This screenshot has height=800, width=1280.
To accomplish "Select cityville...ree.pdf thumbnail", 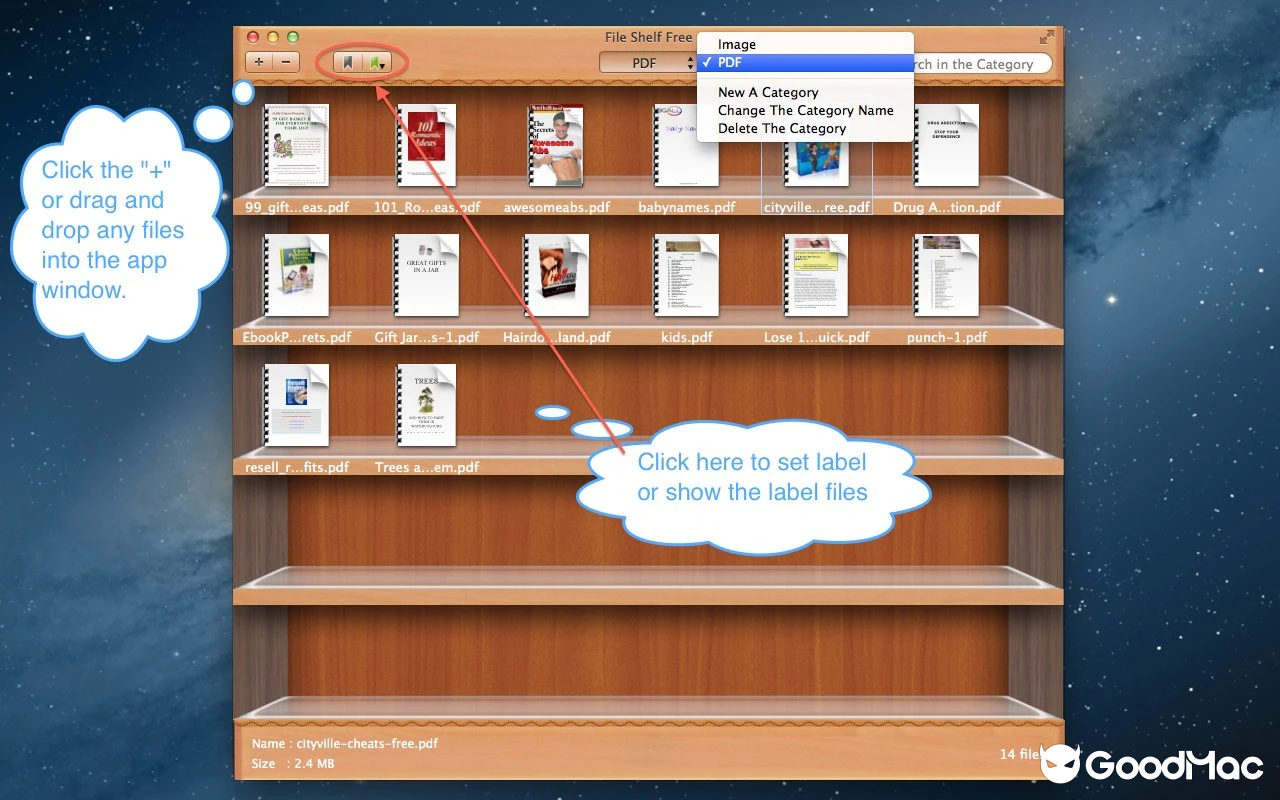I will point(816,163).
